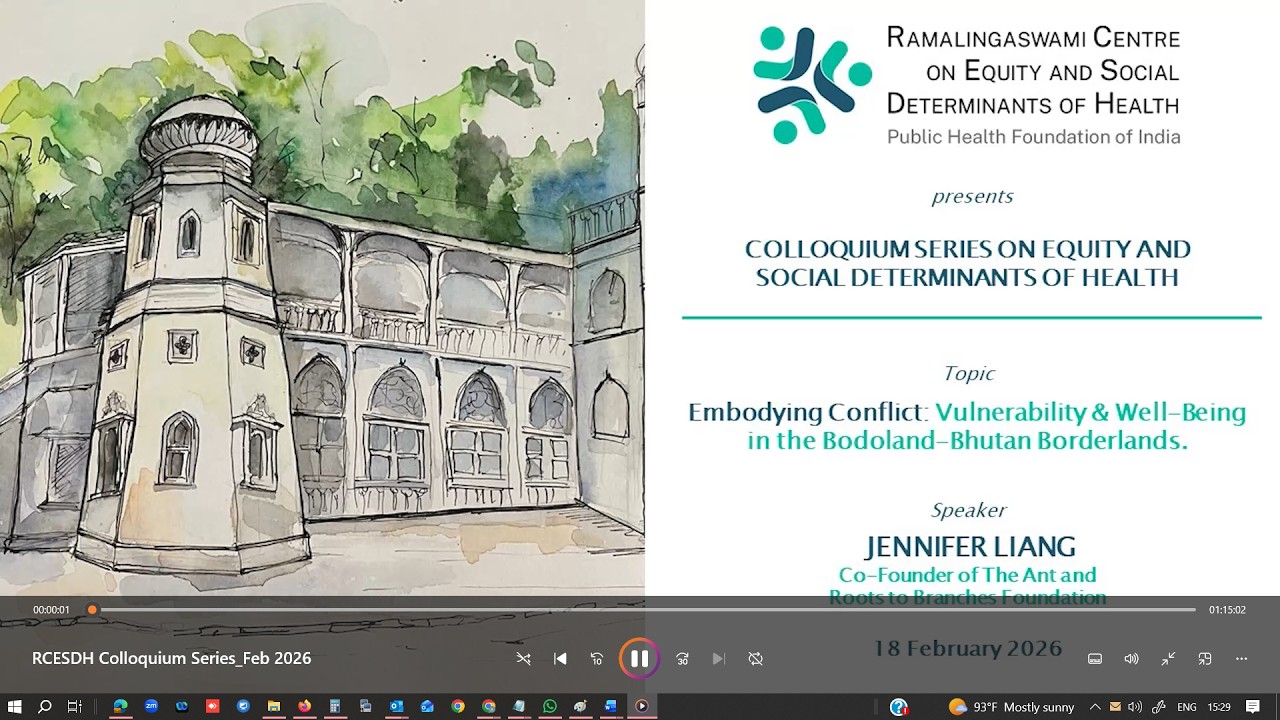Open player volume control
The width and height of the screenshot is (1280, 720).
[x=1131, y=659]
